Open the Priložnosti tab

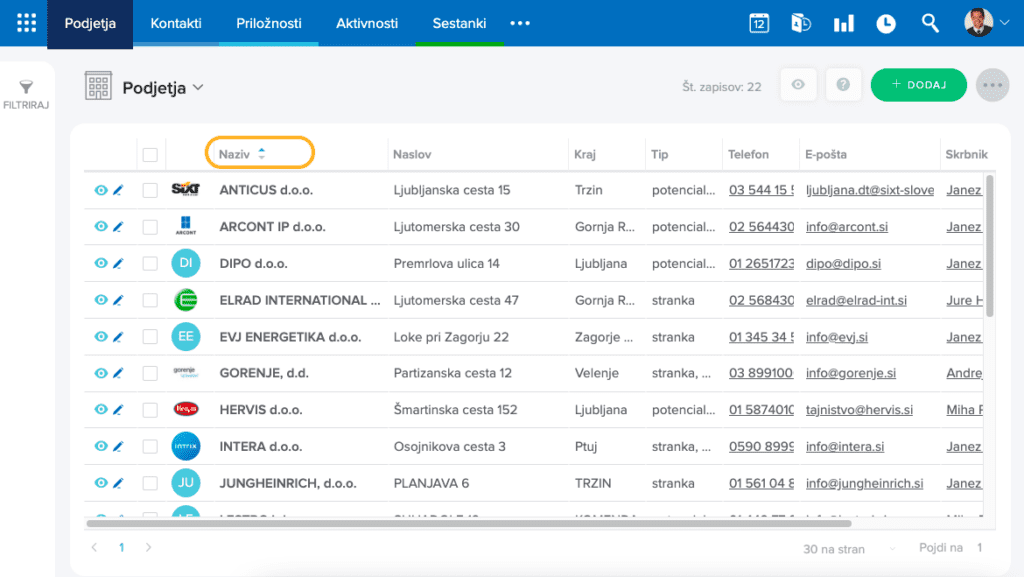(x=269, y=23)
